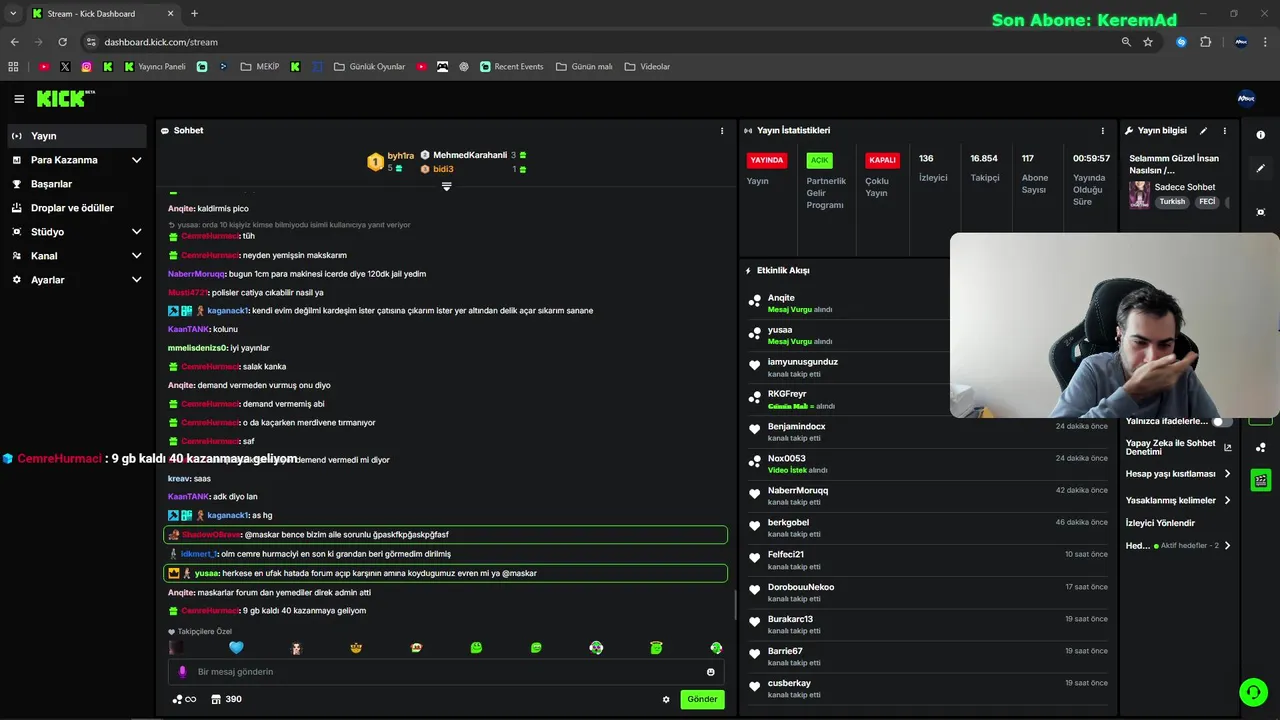Toggle the Yalnızca ifadelerle switch
The width and height of the screenshot is (1280, 720).
pos(1221,422)
